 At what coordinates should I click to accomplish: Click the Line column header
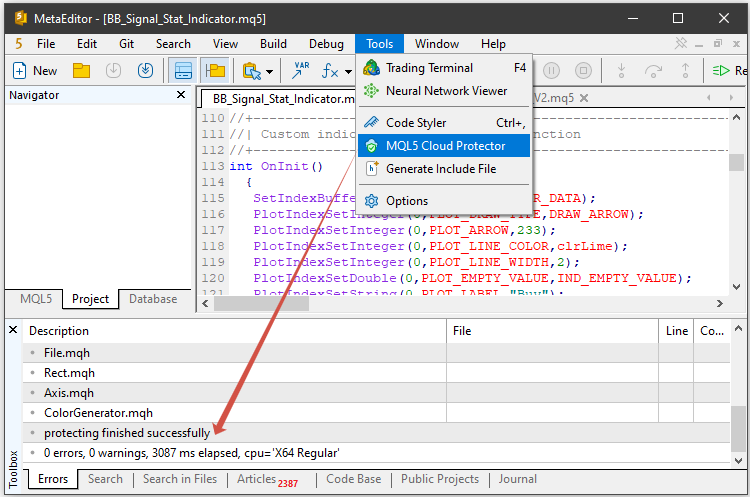point(676,331)
